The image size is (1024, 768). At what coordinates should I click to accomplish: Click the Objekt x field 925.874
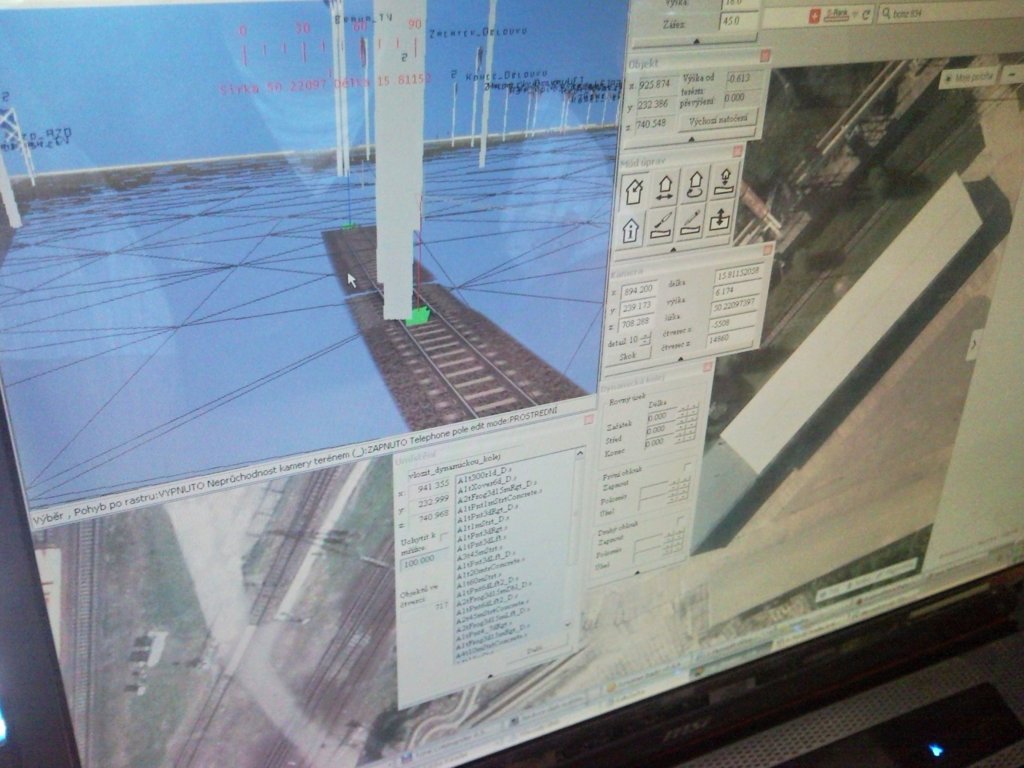[656, 84]
